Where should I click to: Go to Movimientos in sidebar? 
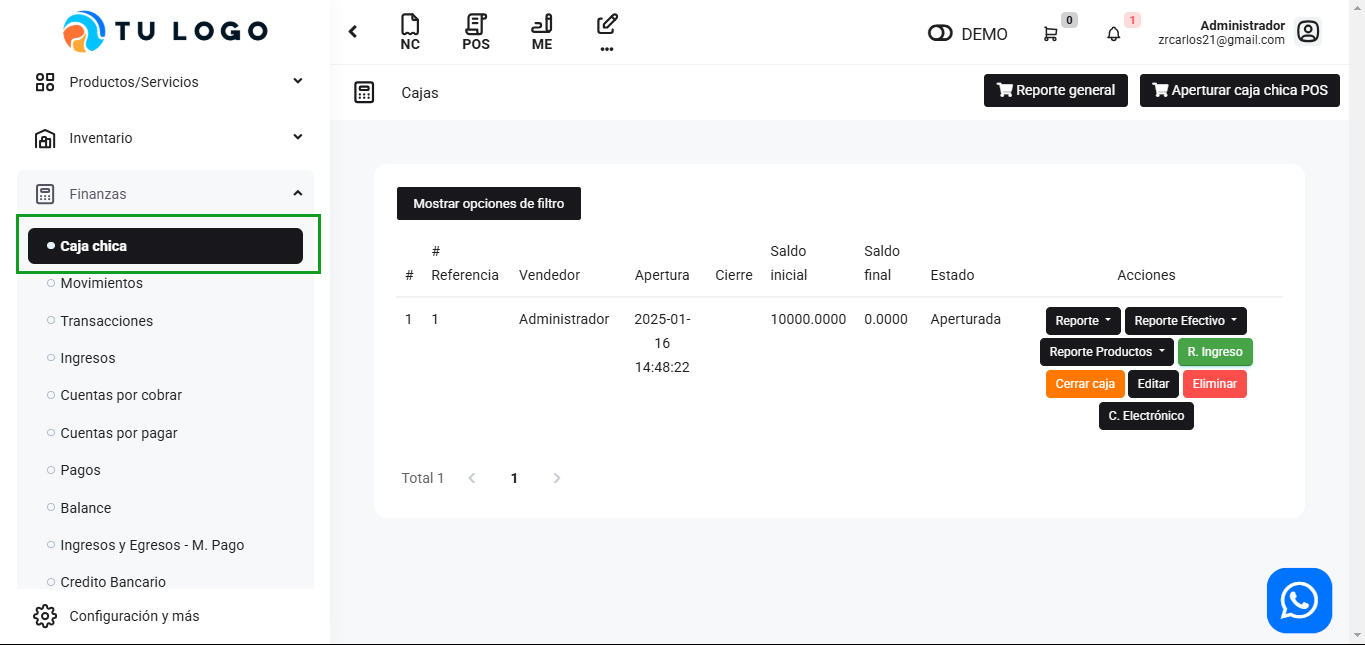[101, 283]
